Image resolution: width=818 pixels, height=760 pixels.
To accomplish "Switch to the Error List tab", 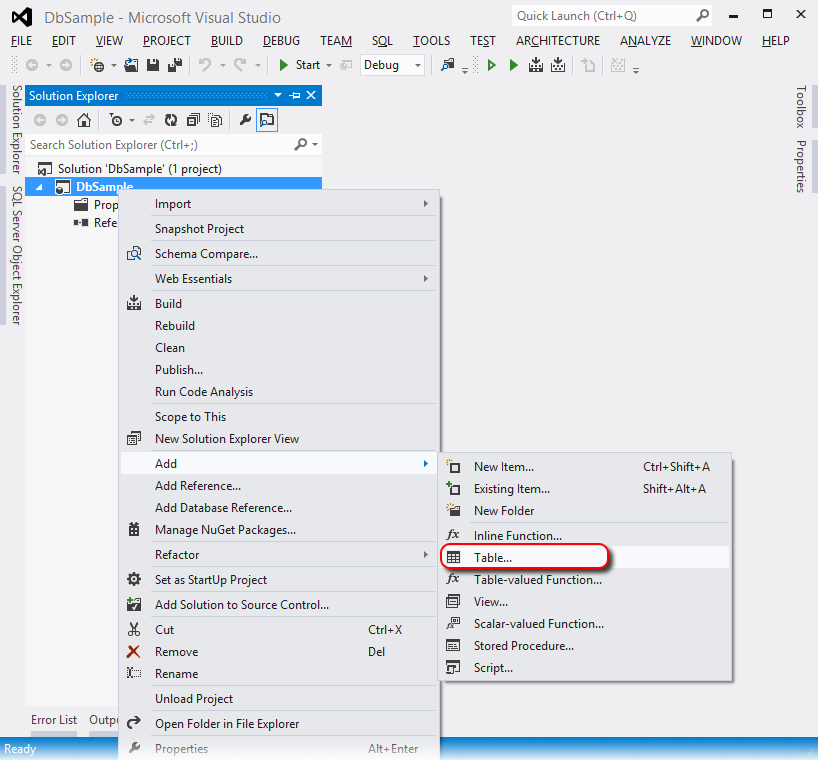I will [x=54, y=720].
